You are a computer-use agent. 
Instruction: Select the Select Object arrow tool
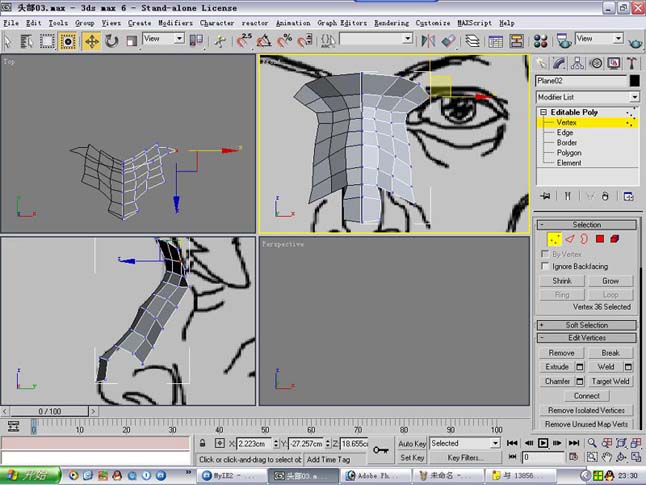tap(8, 41)
